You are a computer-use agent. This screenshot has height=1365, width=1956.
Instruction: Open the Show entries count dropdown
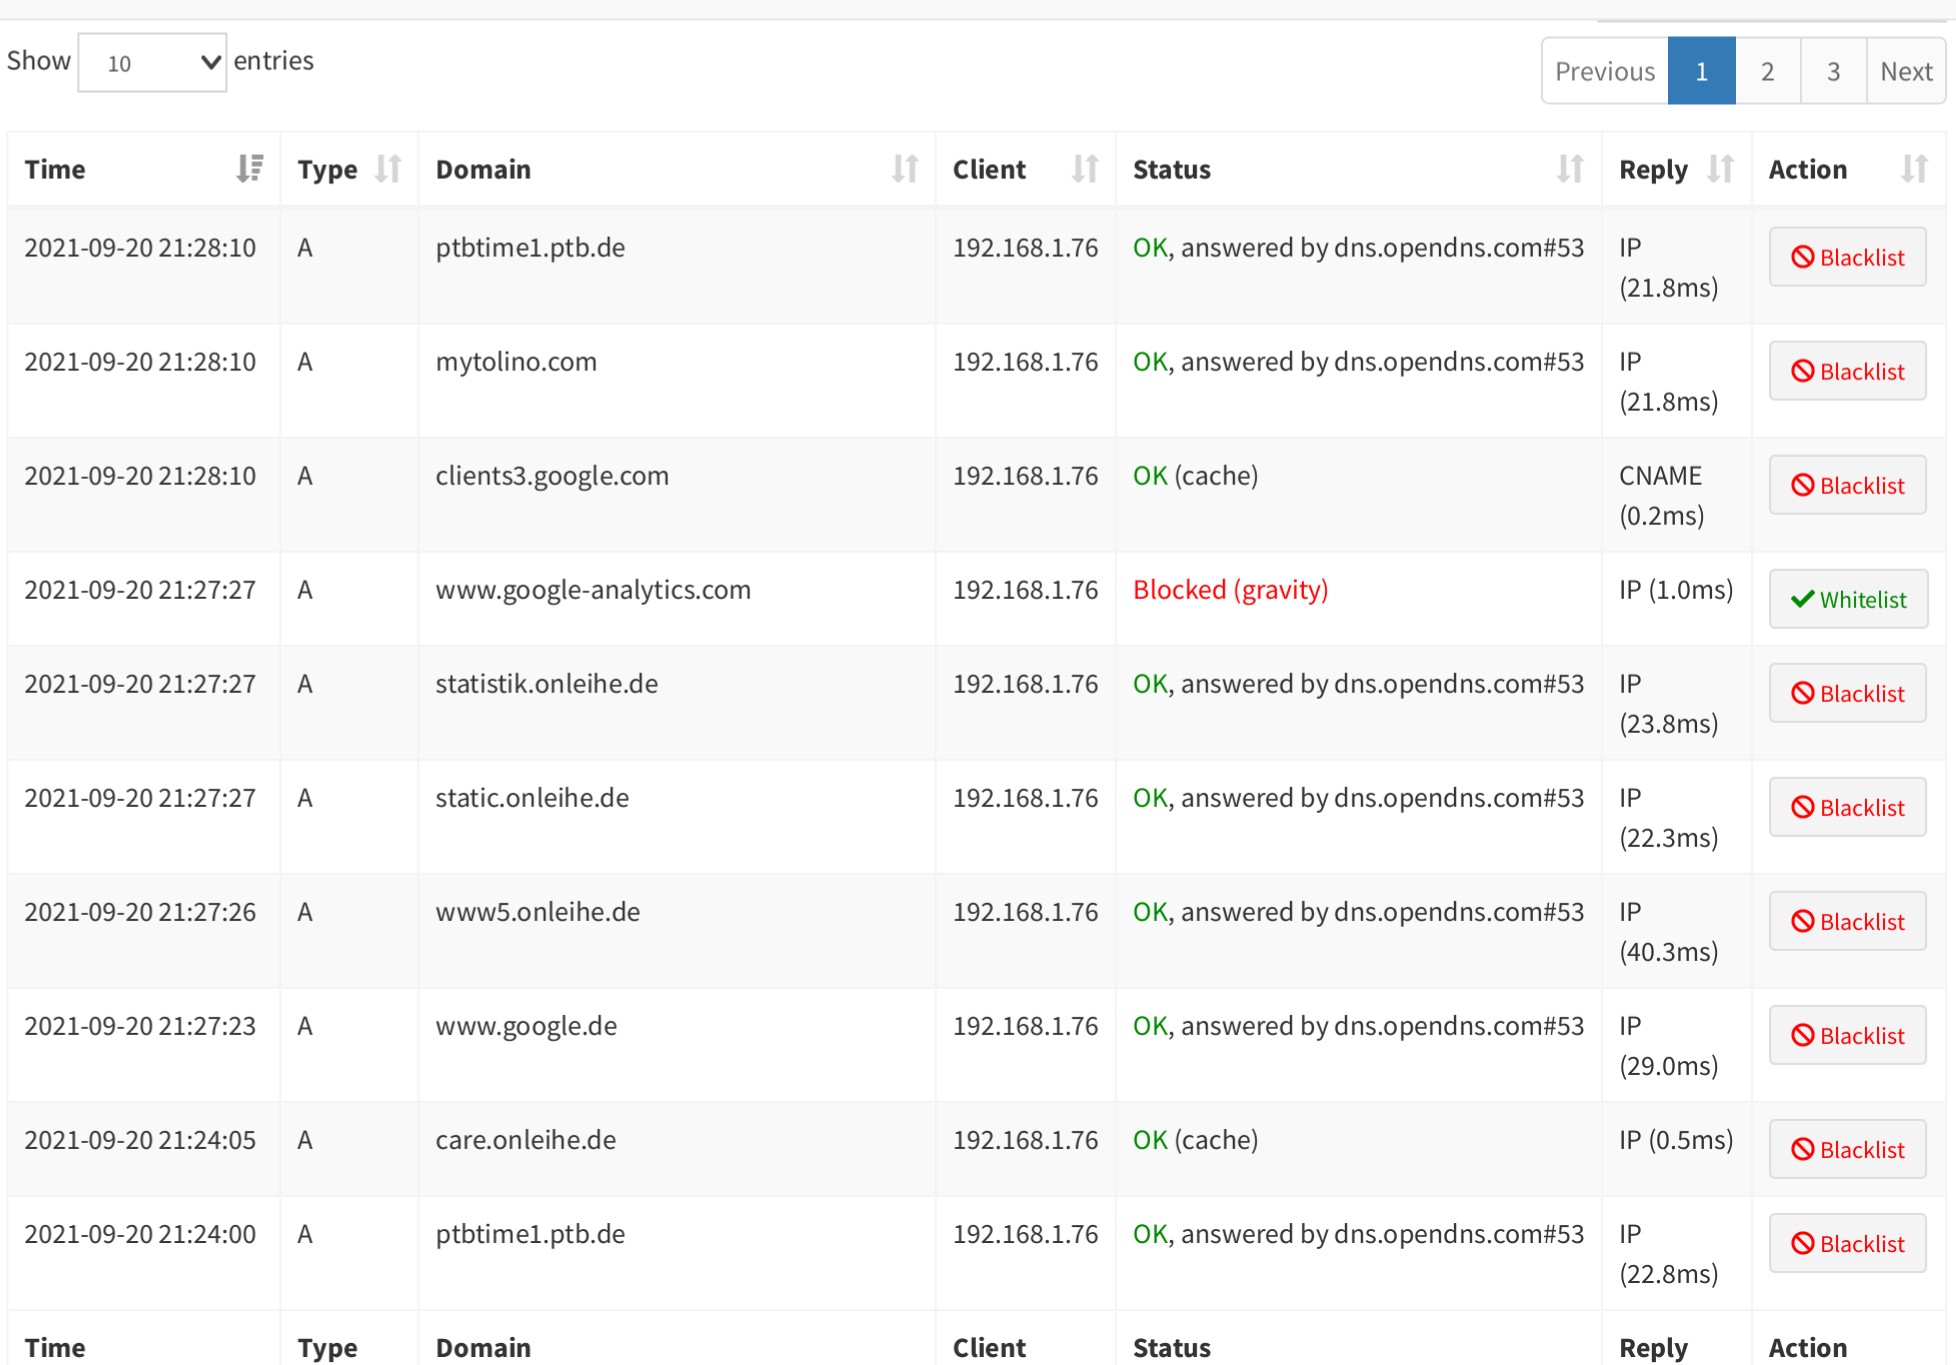pyautogui.click(x=152, y=62)
